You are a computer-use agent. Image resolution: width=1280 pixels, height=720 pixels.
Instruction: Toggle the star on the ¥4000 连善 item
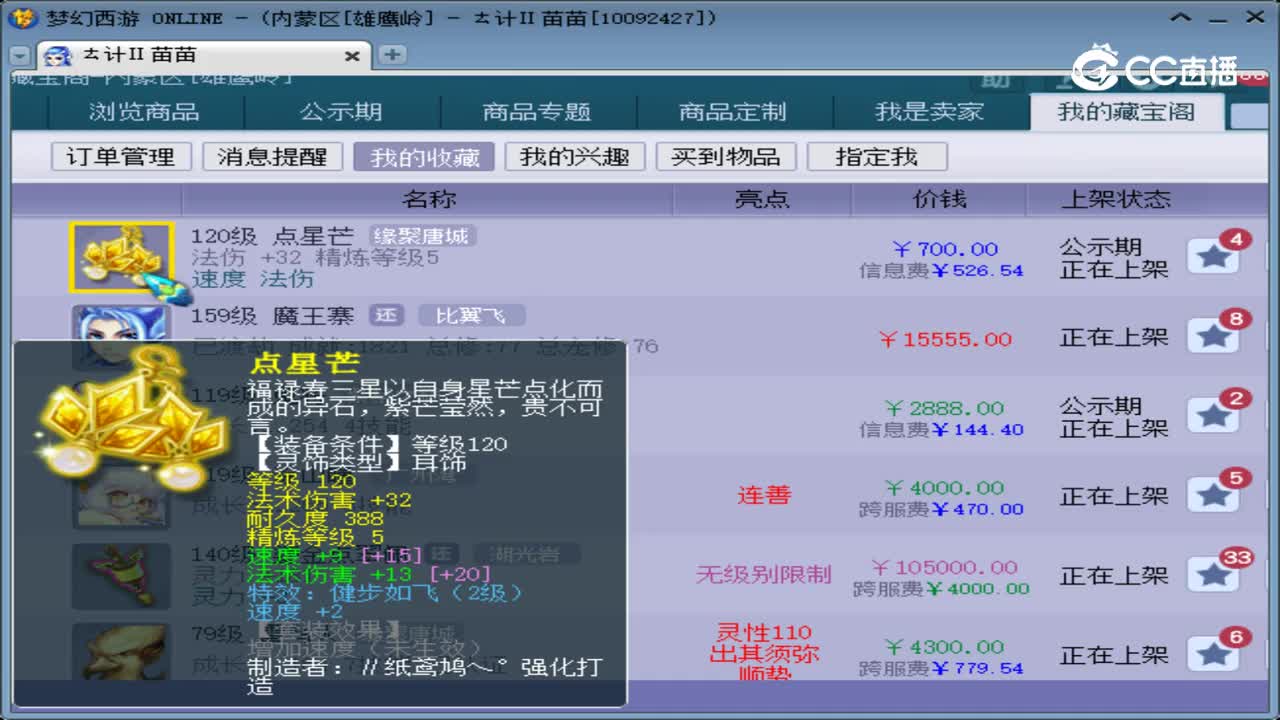tap(1215, 495)
